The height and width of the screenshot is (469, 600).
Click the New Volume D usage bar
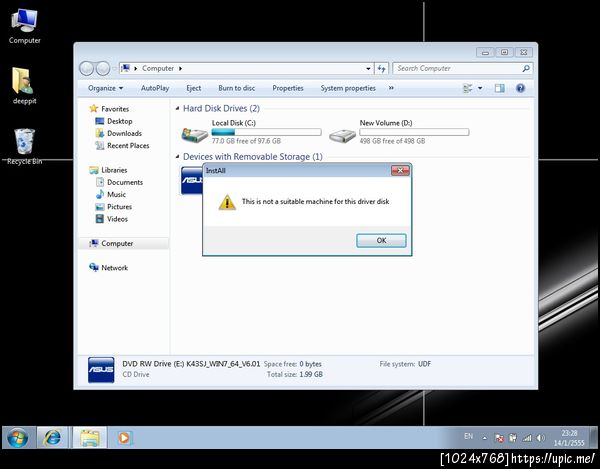point(414,132)
